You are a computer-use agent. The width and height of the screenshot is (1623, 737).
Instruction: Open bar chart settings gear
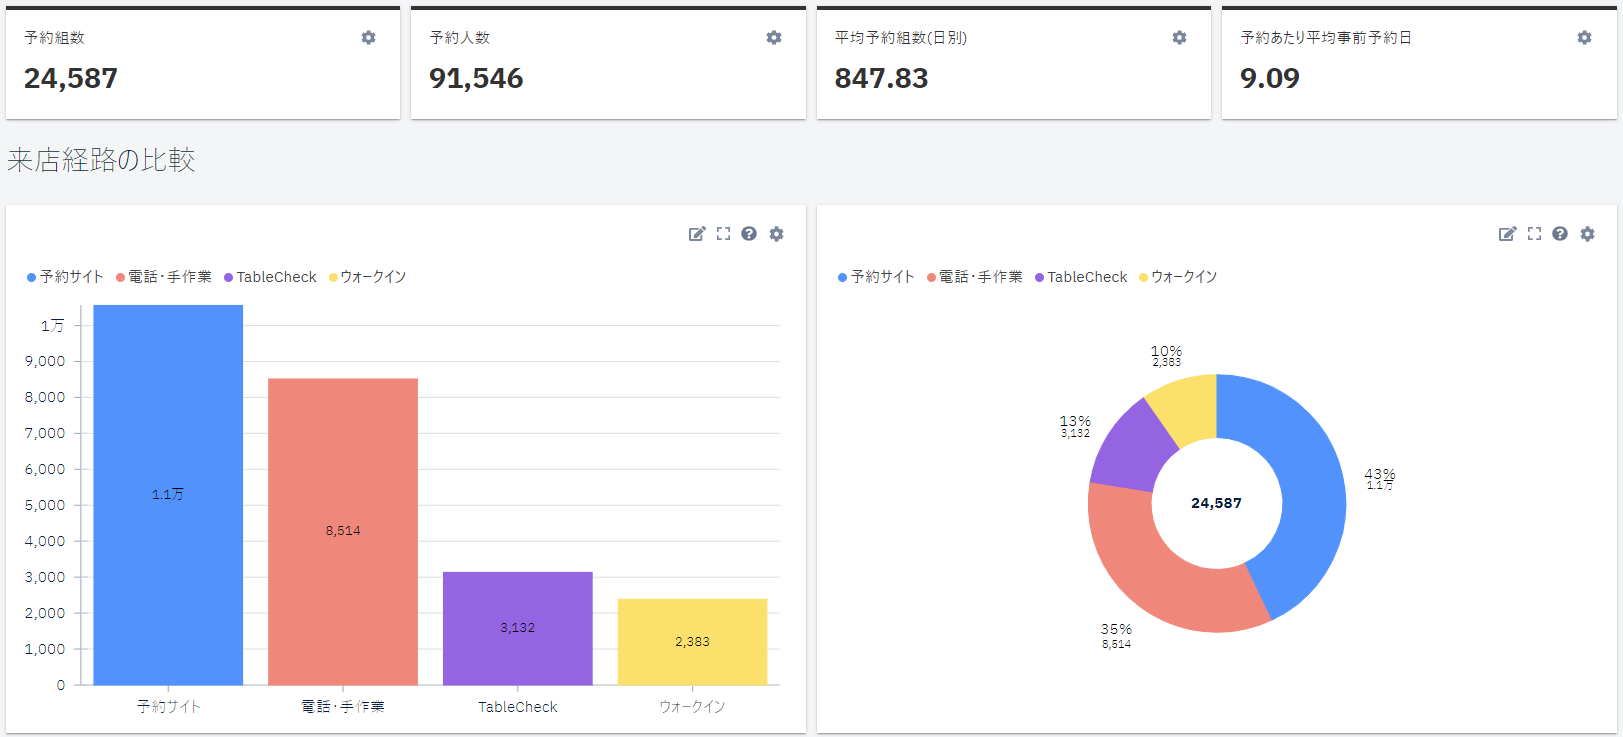pyautogui.click(x=776, y=234)
